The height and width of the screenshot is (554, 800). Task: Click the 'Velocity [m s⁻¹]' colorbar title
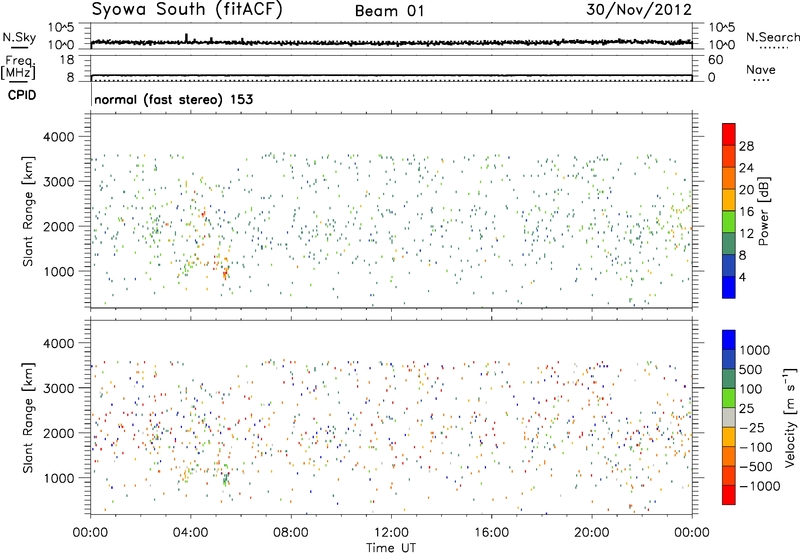[x=790, y=417]
